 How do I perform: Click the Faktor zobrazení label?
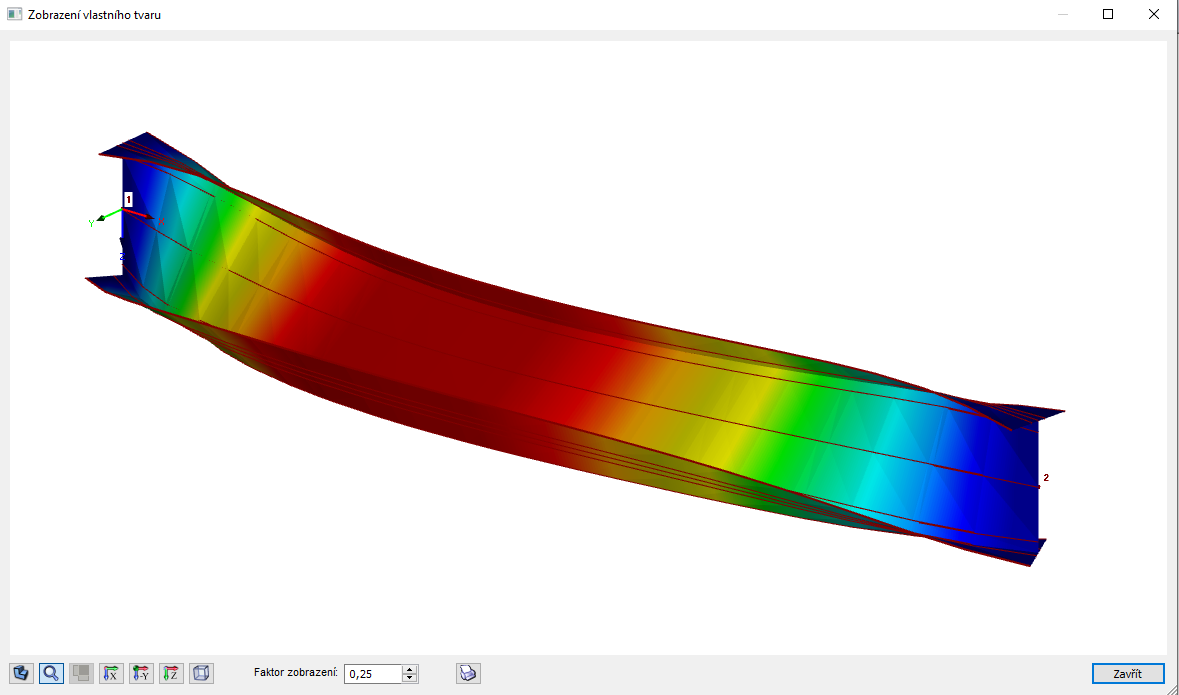(296, 672)
